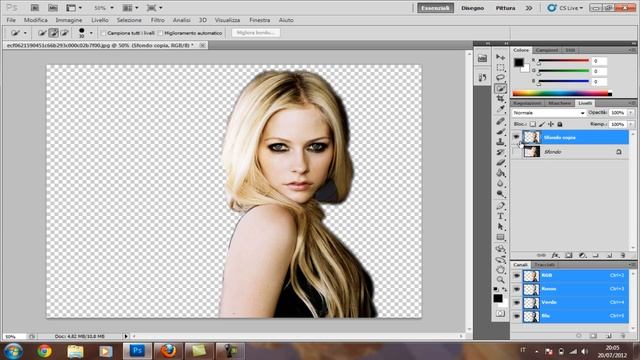Open Riemp. fill slider arrow
Image resolution: width=640 pixels, height=360 pixels.
(631, 124)
